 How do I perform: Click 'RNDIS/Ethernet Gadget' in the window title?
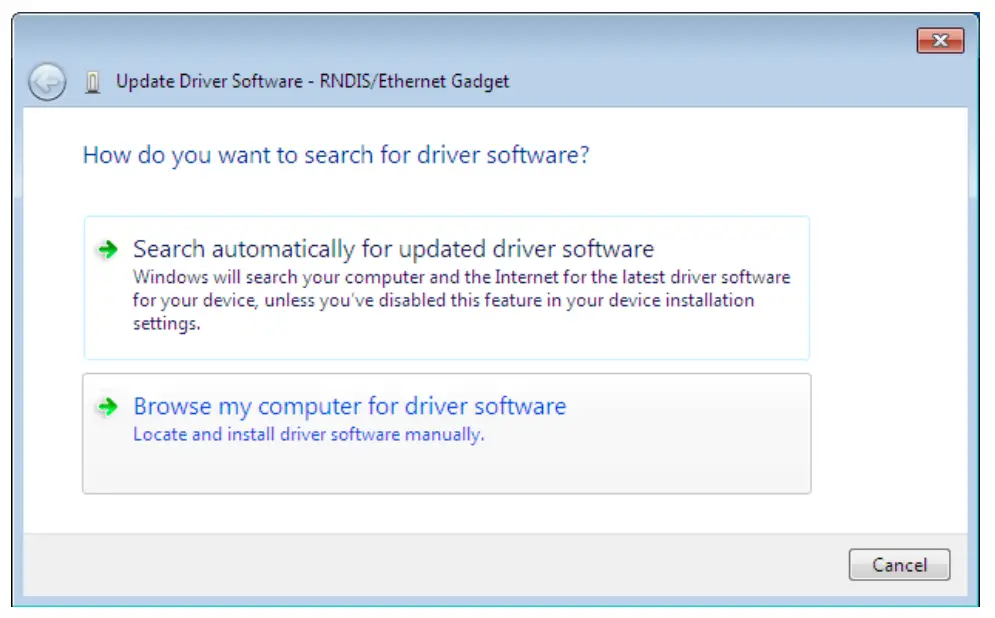coord(414,82)
